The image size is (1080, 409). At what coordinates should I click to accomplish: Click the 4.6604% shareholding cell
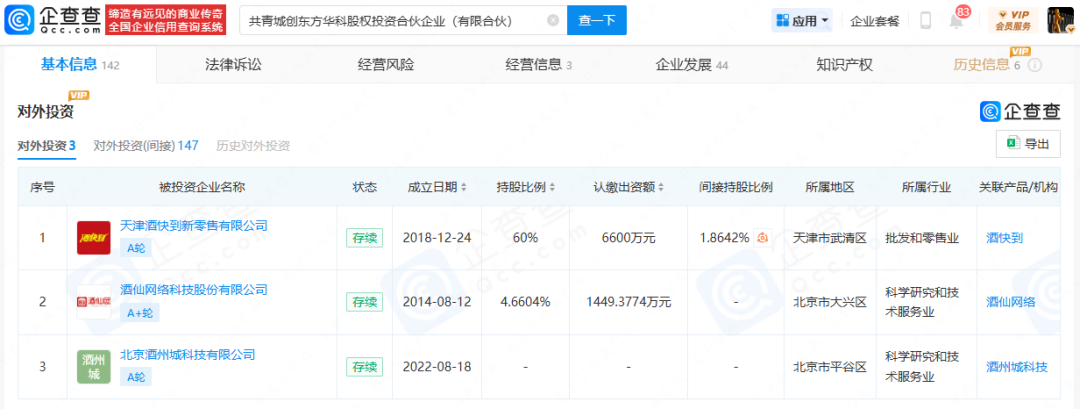coord(526,302)
